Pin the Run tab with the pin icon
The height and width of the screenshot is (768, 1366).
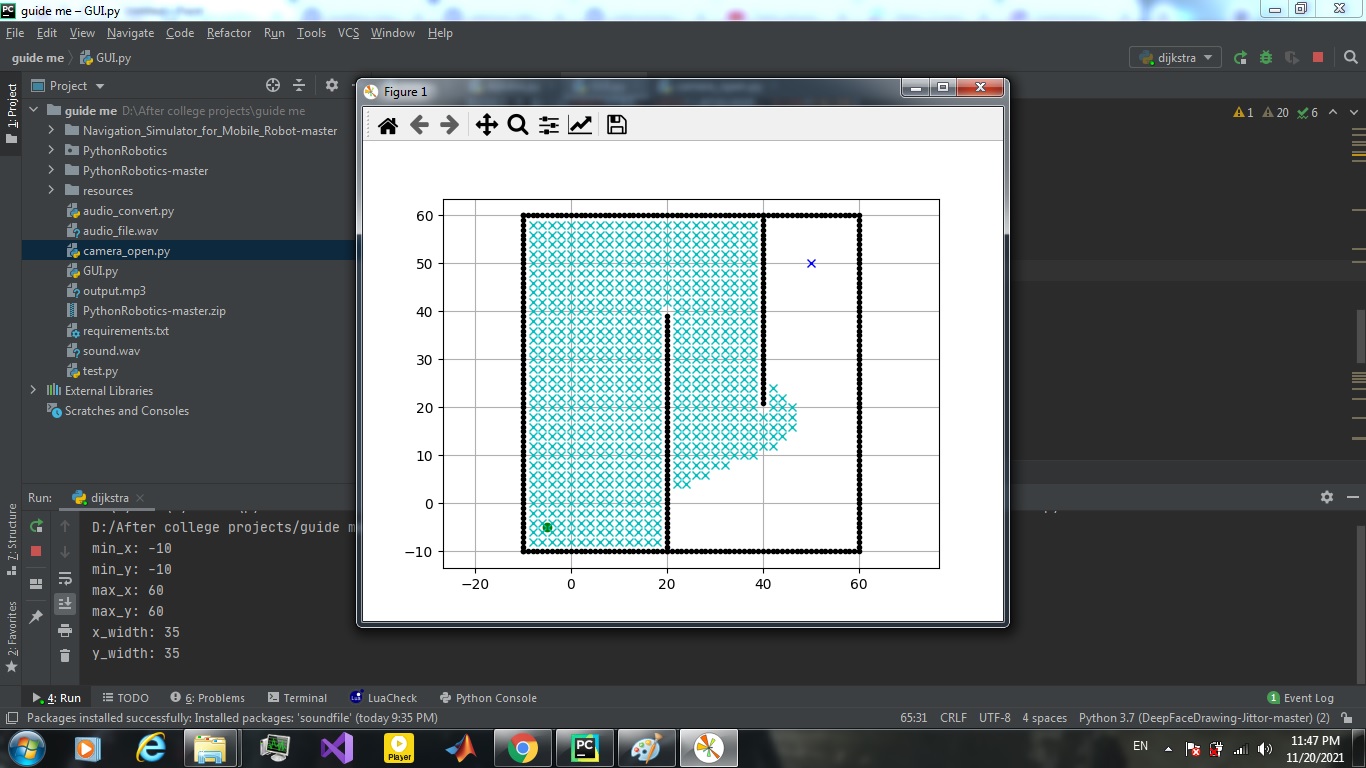coord(36,617)
